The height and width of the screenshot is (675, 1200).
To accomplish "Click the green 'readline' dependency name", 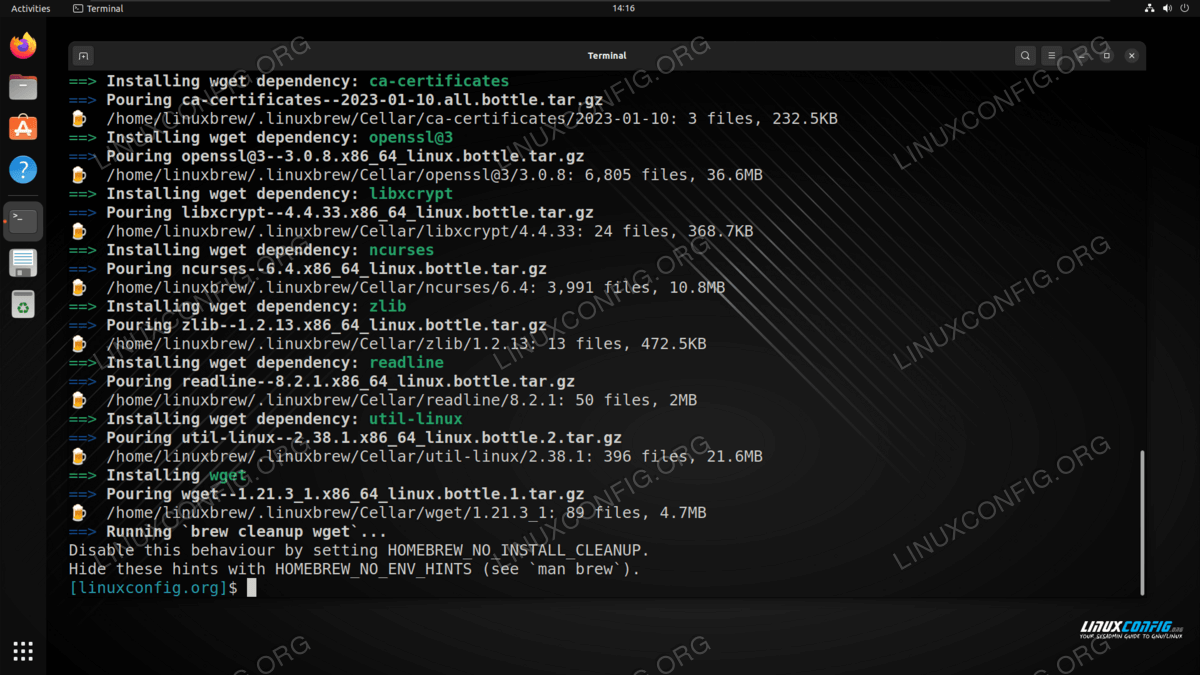I will click(406, 362).
